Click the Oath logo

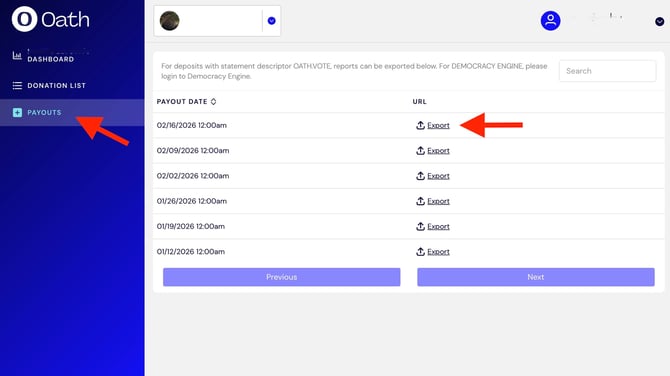click(x=50, y=19)
